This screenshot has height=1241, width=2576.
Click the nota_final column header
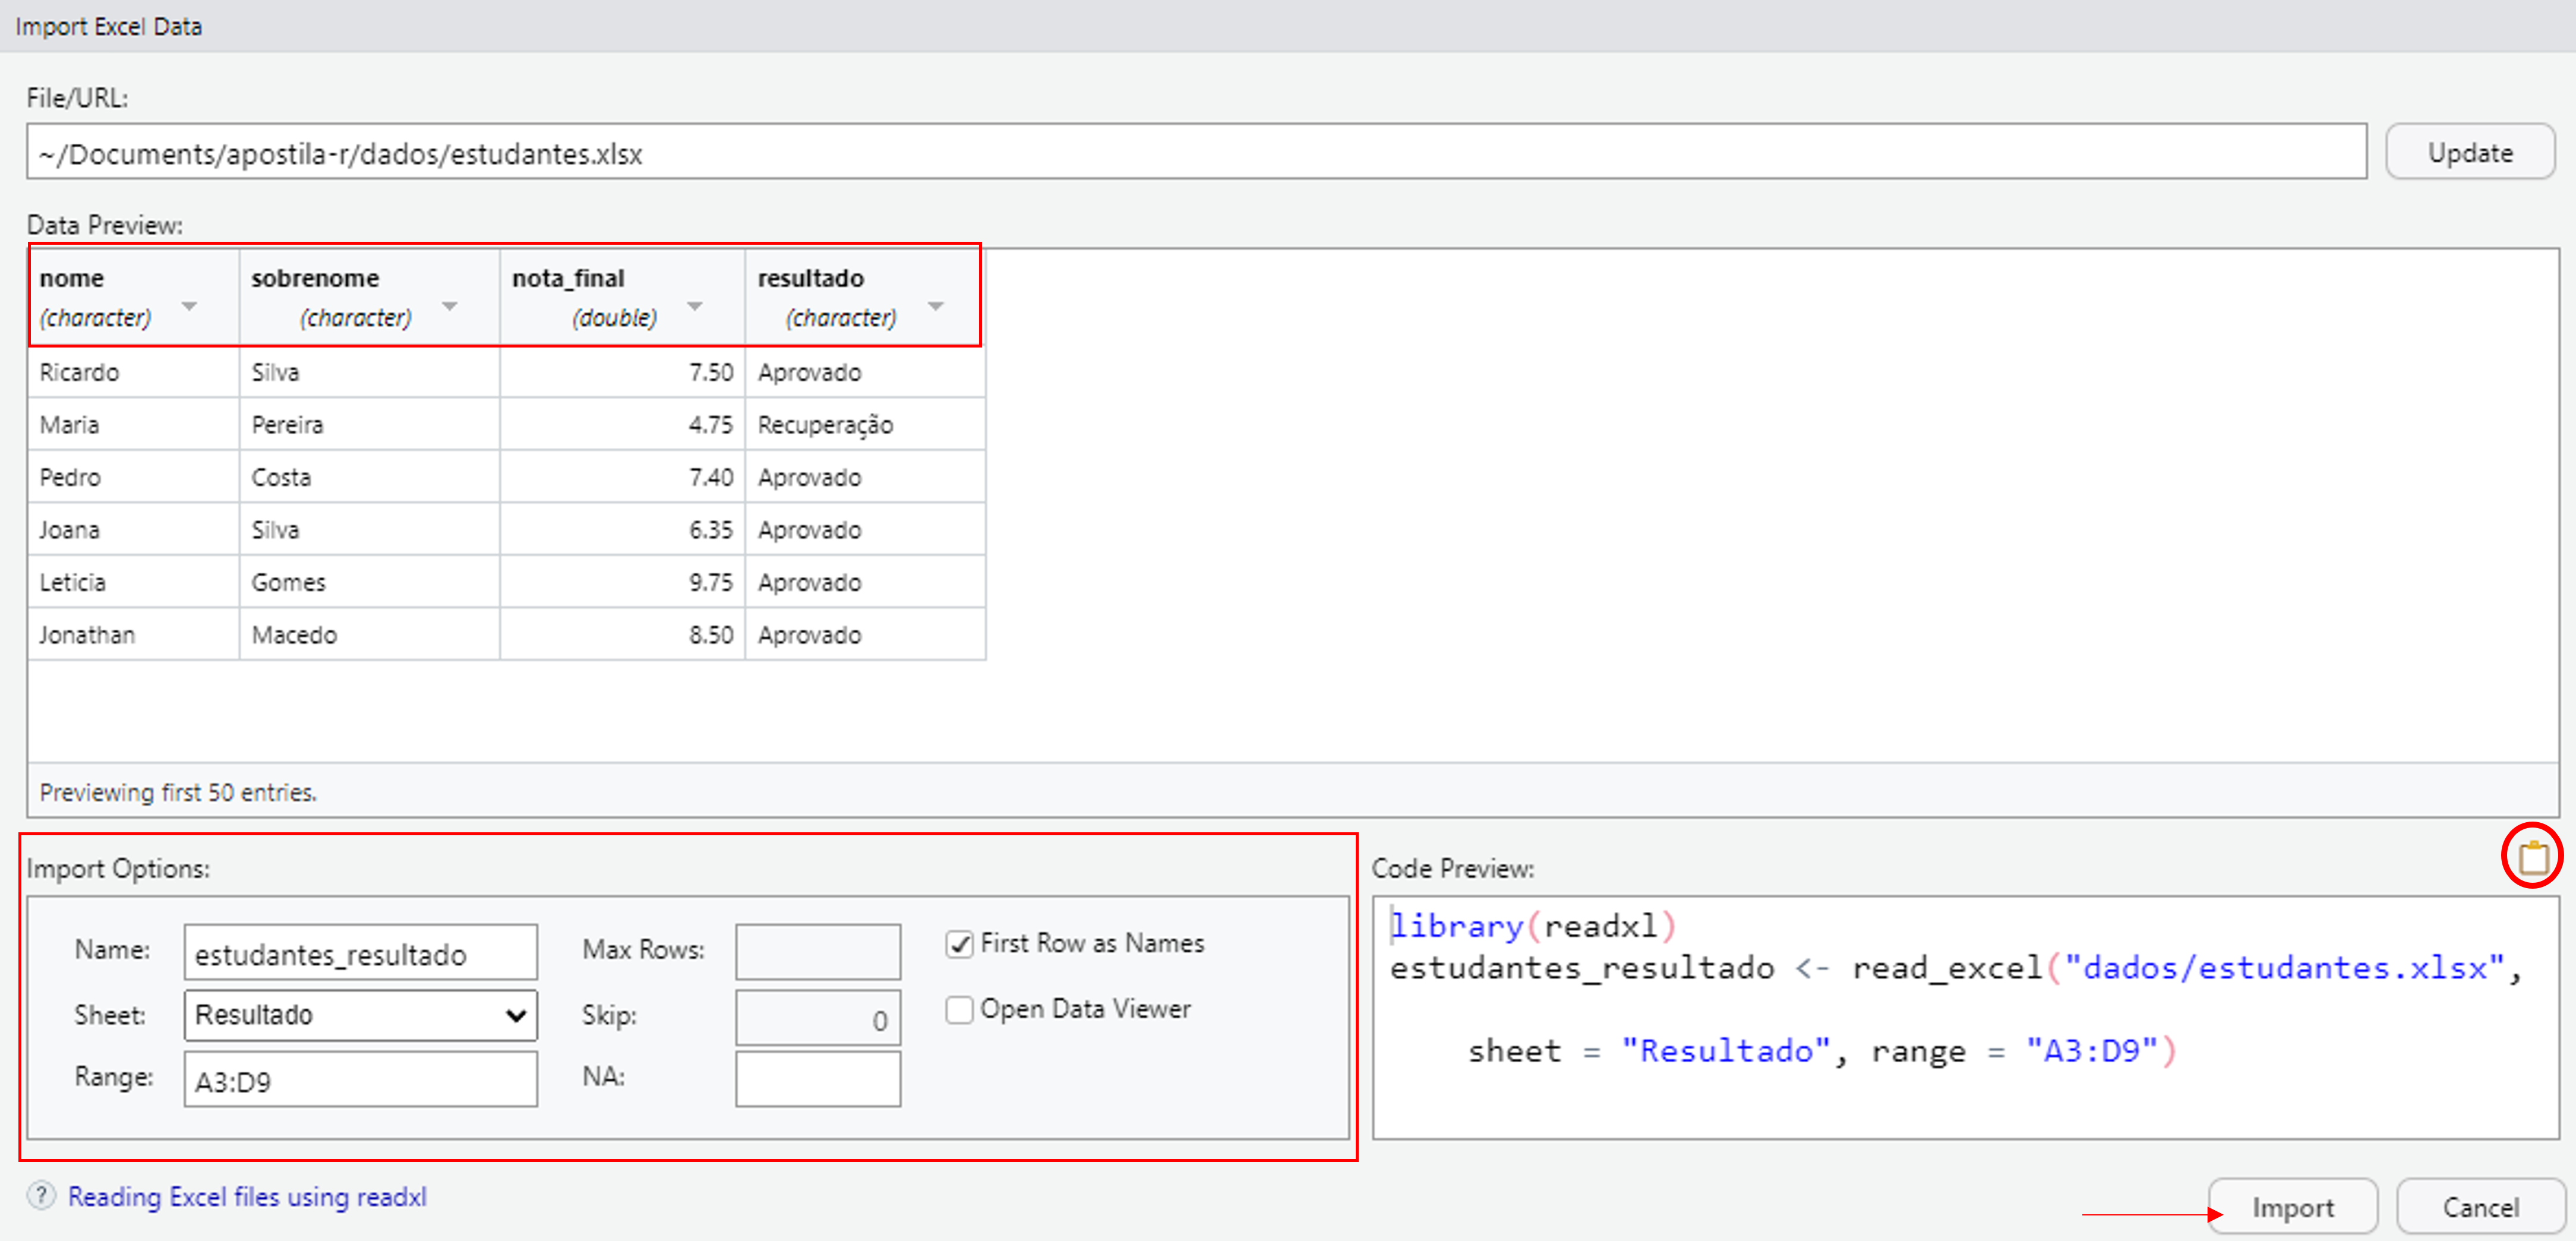pyautogui.click(x=622, y=297)
